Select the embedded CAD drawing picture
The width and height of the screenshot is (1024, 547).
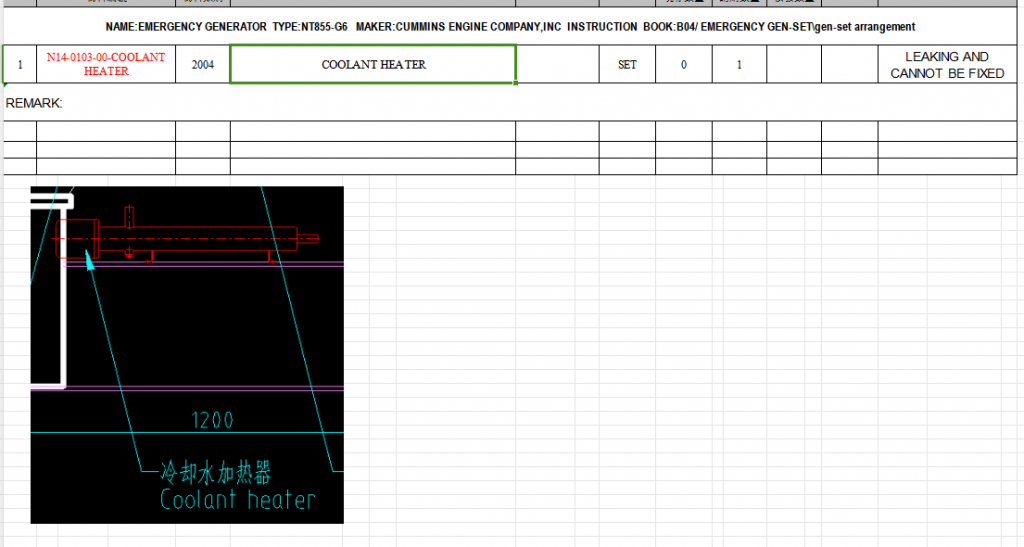[x=187, y=354]
